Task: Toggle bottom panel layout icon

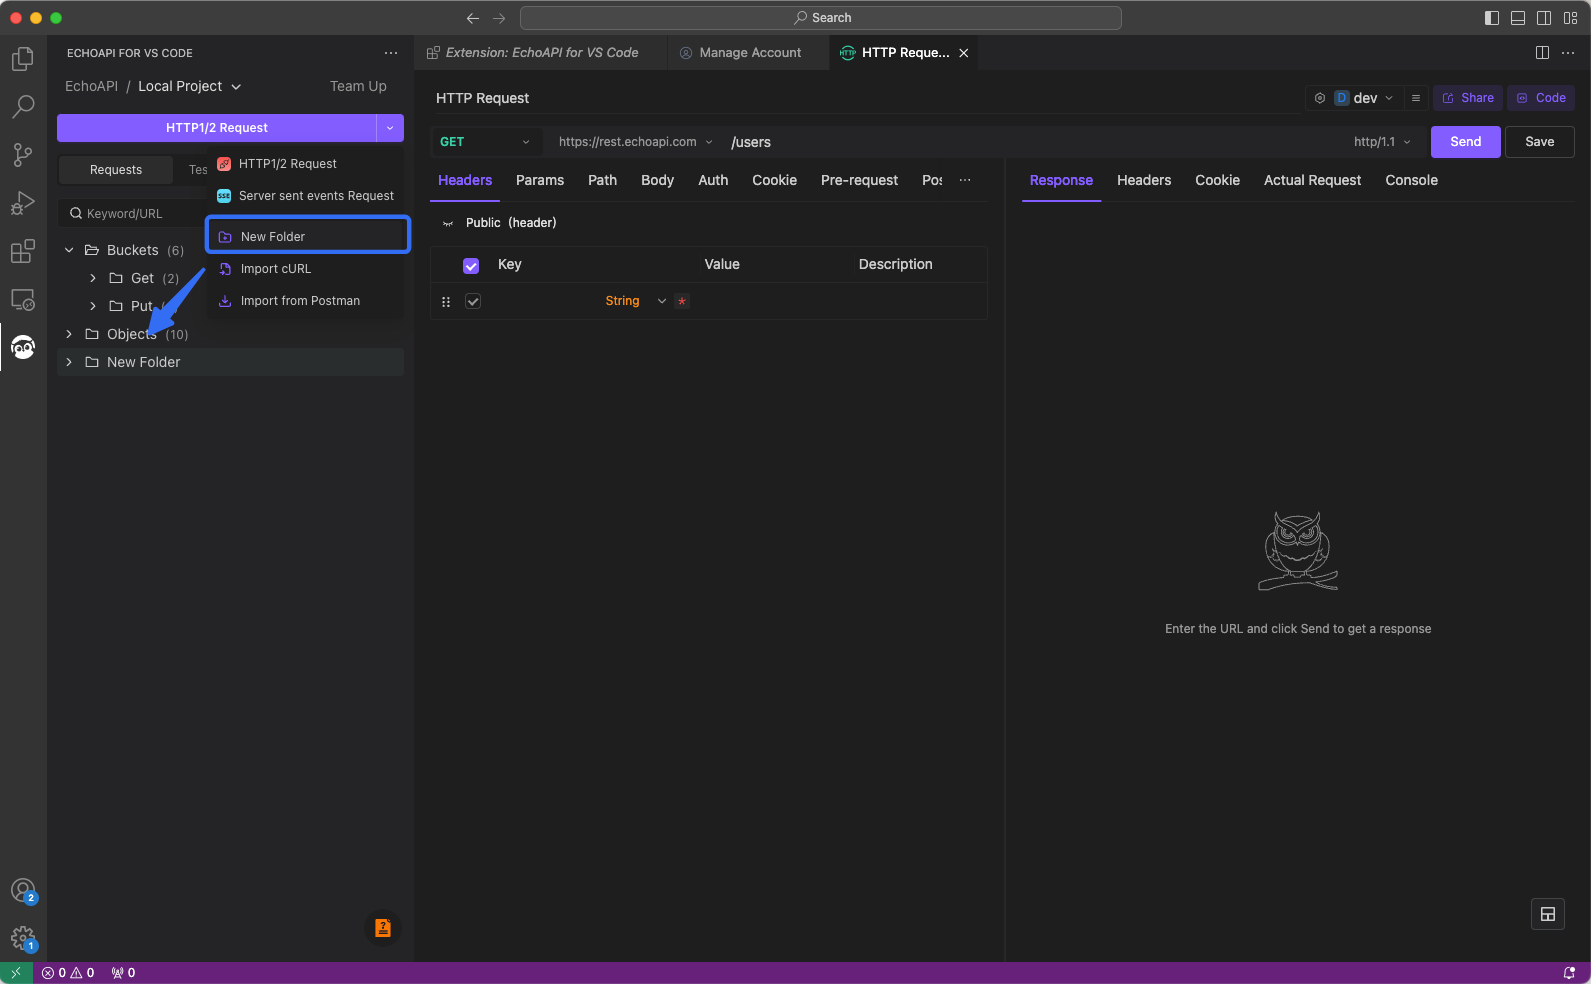Action: pyautogui.click(x=1518, y=18)
